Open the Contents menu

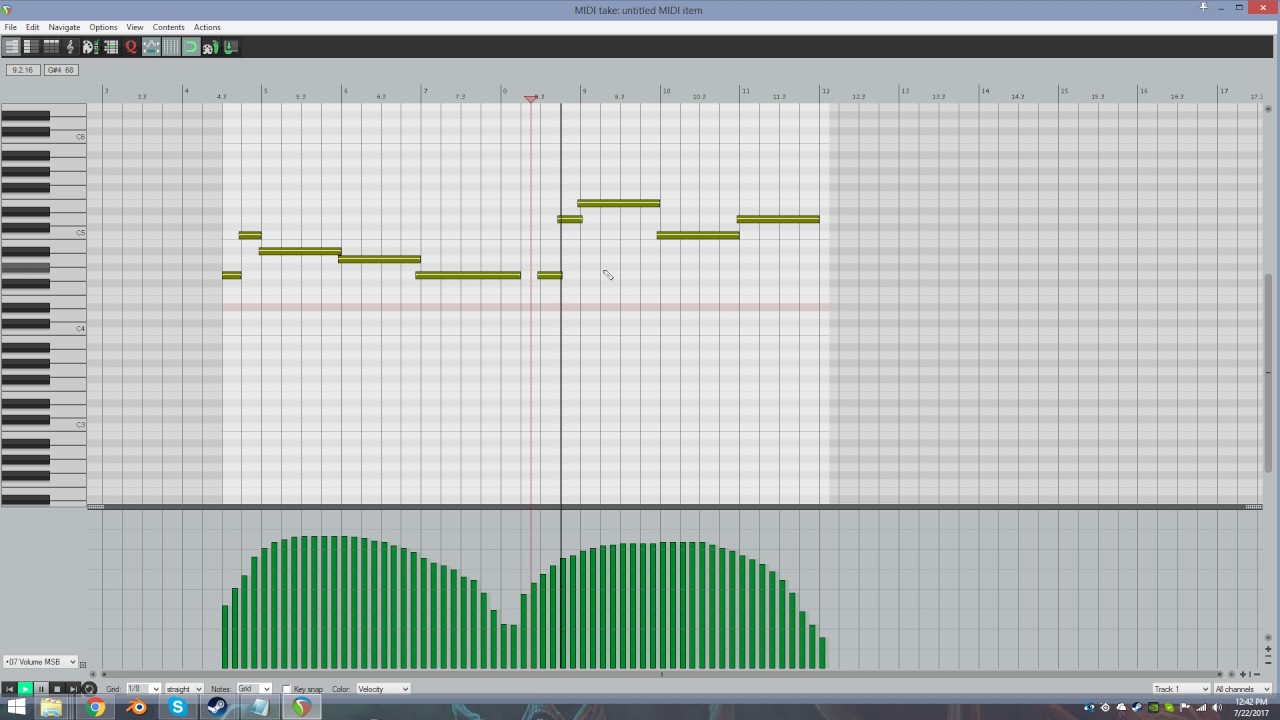(x=168, y=27)
